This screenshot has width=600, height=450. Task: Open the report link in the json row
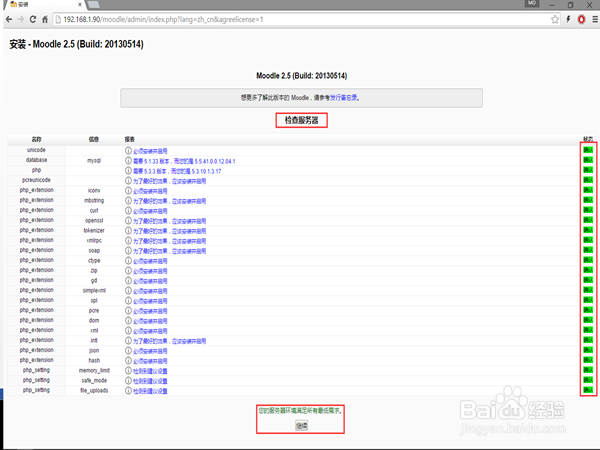[x=150, y=351]
